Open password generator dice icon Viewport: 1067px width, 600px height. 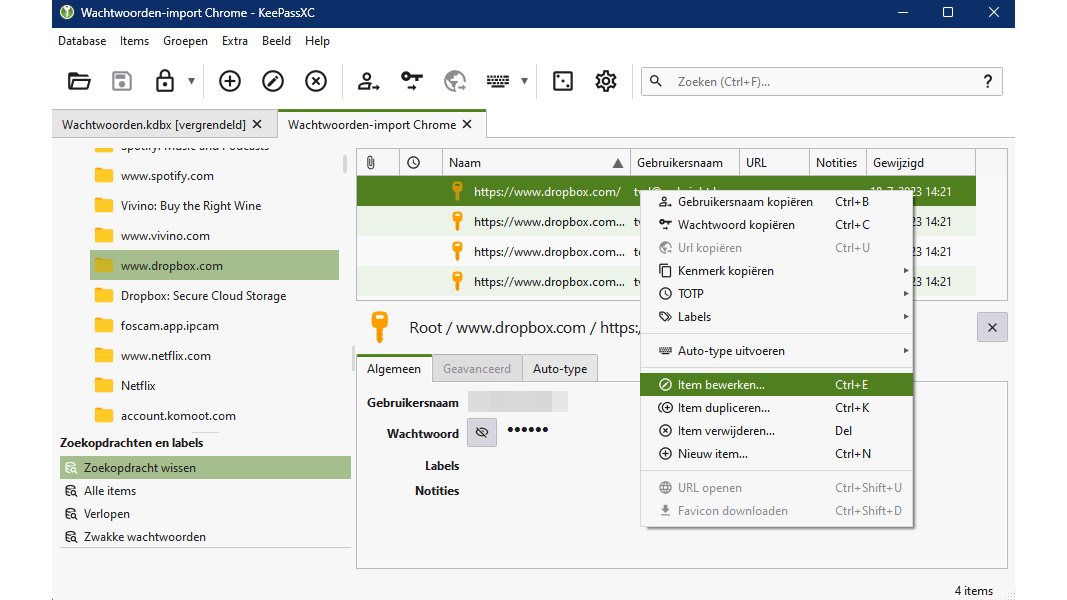(x=563, y=82)
